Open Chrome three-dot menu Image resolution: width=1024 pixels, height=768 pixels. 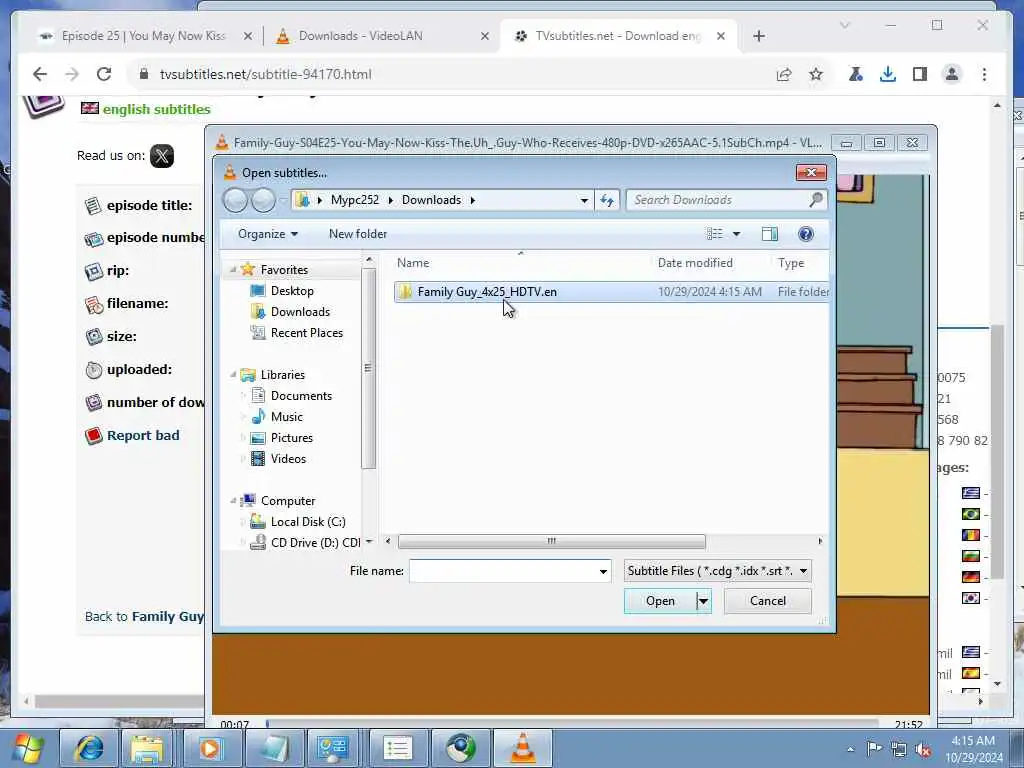984,74
